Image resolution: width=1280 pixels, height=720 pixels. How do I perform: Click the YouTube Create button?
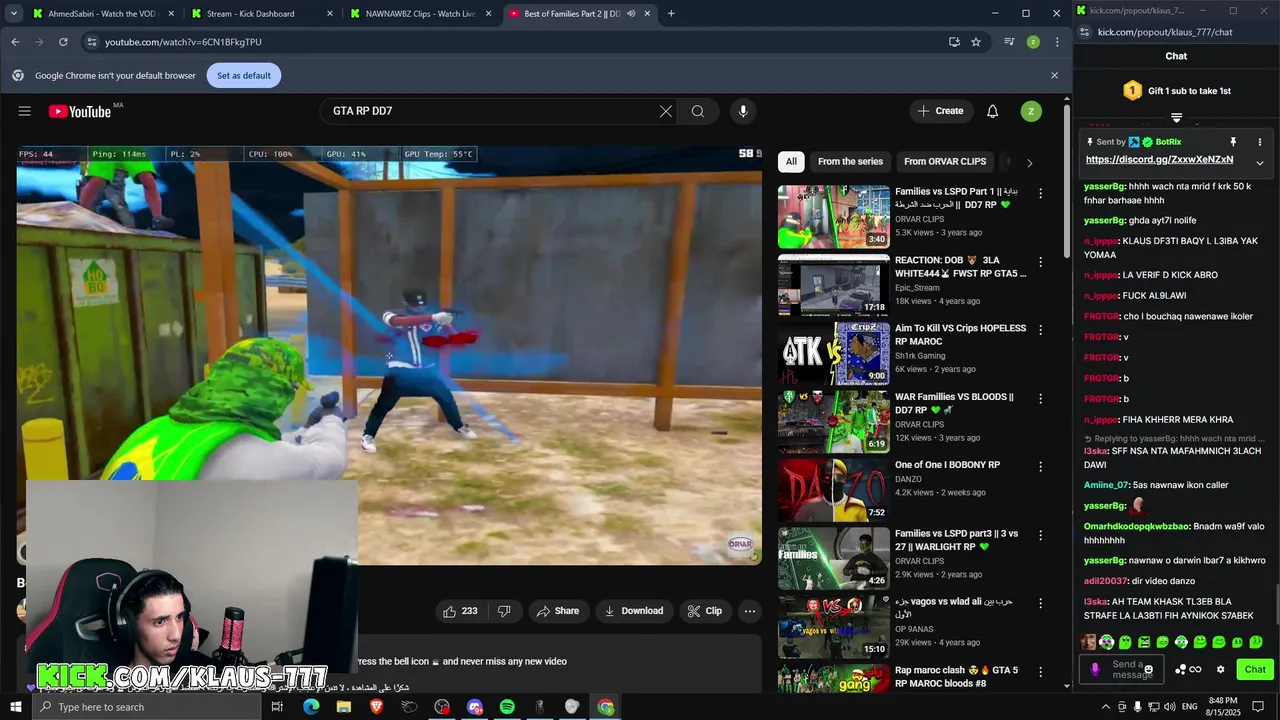[x=941, y=111]
